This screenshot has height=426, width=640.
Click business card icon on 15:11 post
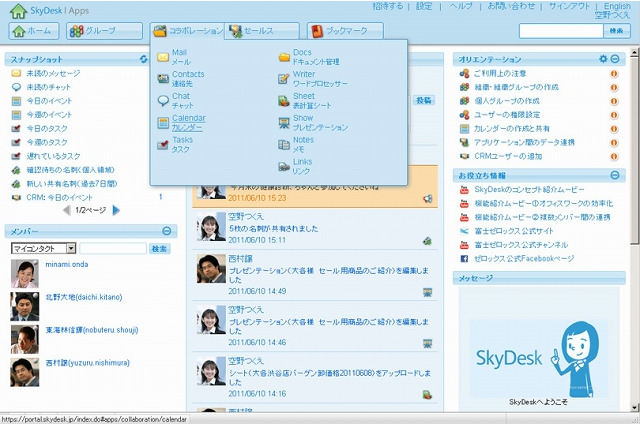pos(427,241)
